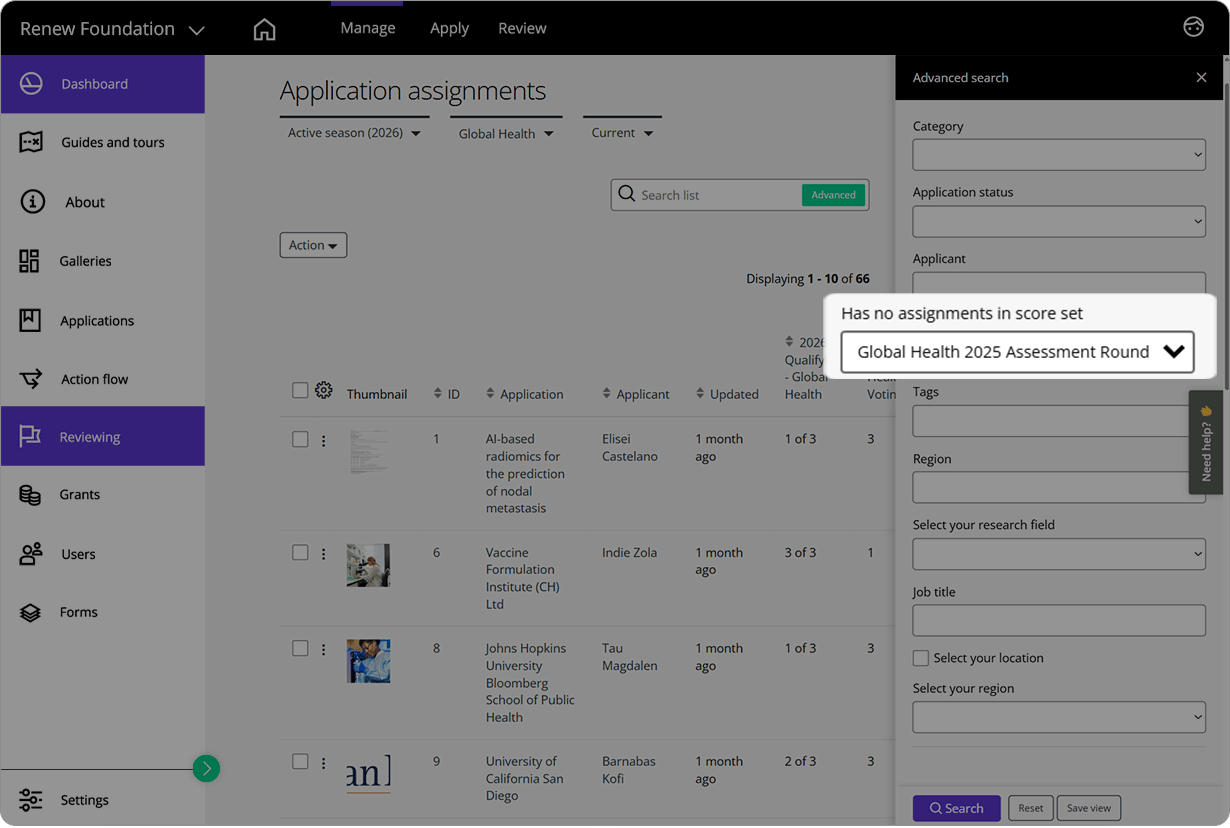Open the Grants coins icon

click(x=30, y=494)
